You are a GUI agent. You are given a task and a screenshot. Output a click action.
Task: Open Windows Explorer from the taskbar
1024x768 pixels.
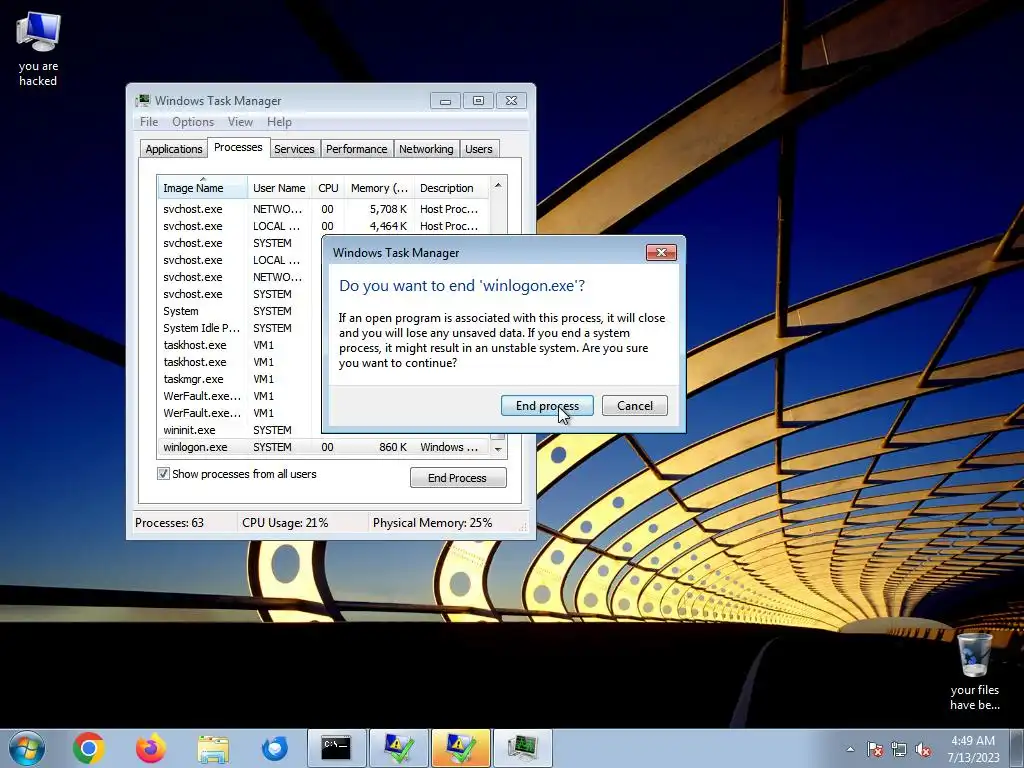pyautogui.click(x=213, y=748)
